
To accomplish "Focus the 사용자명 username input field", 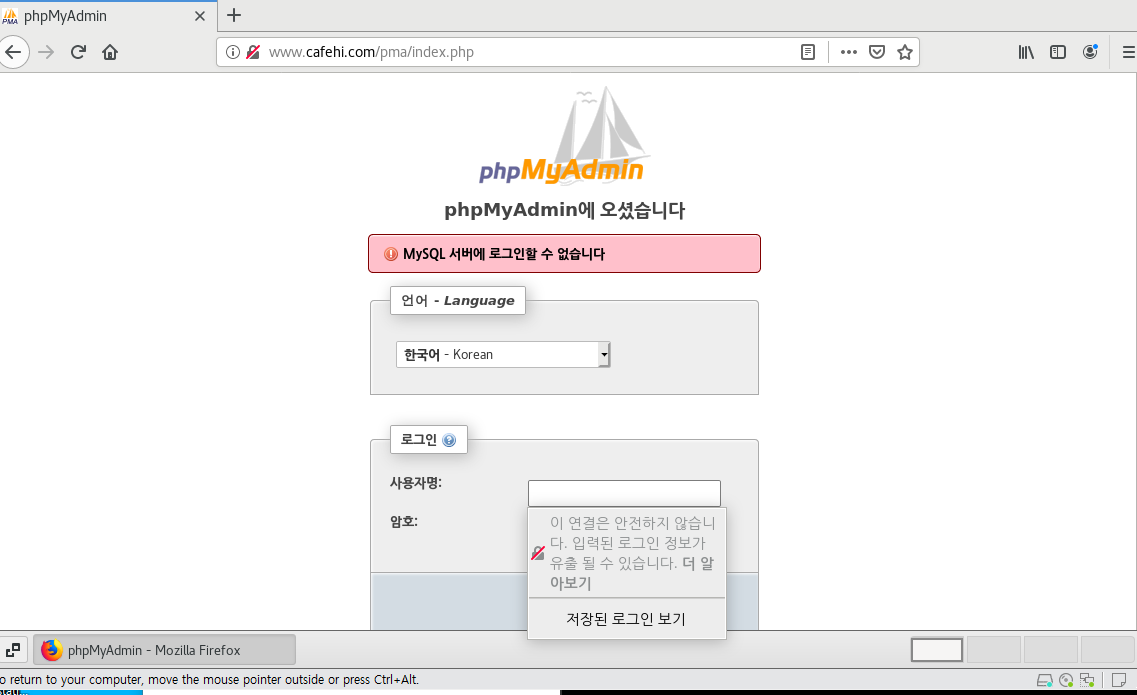I will [624, 493].
